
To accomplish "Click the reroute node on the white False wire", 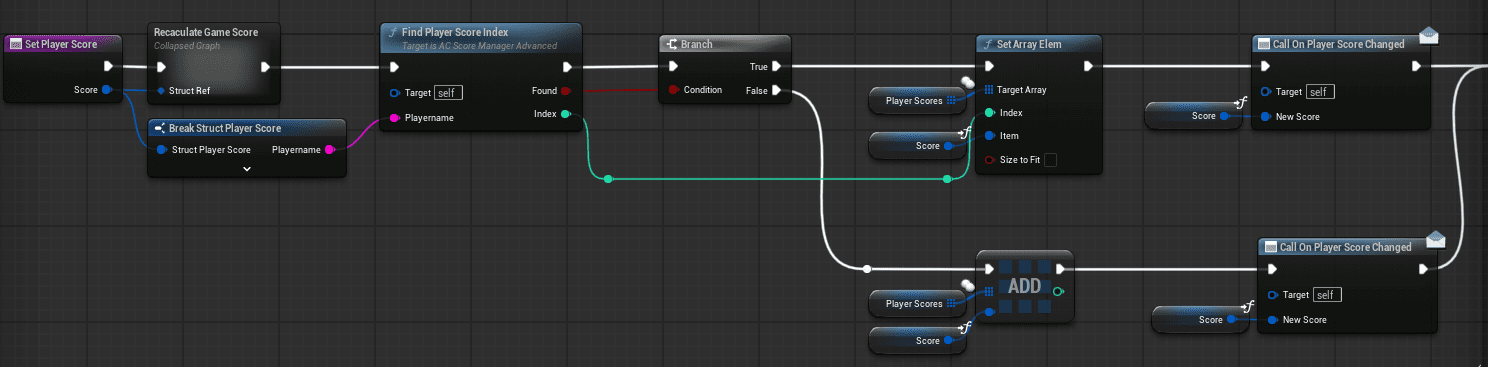I will [x=867, y=268].
